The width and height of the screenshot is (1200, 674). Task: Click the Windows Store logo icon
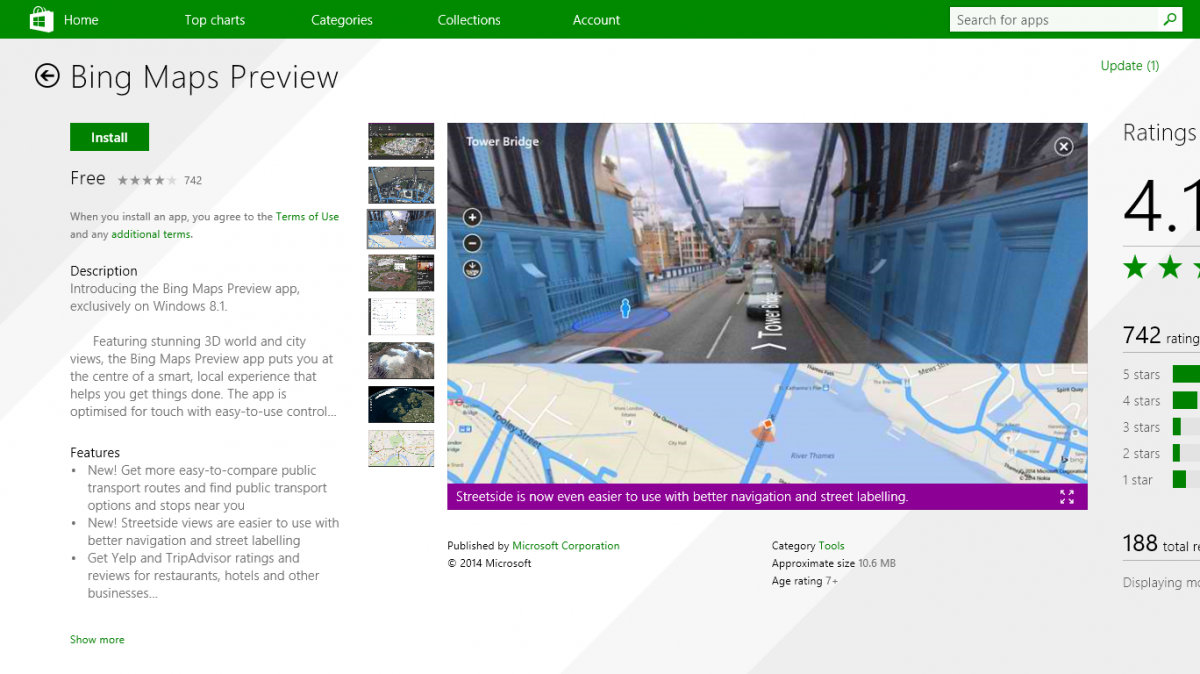point(41,19)
